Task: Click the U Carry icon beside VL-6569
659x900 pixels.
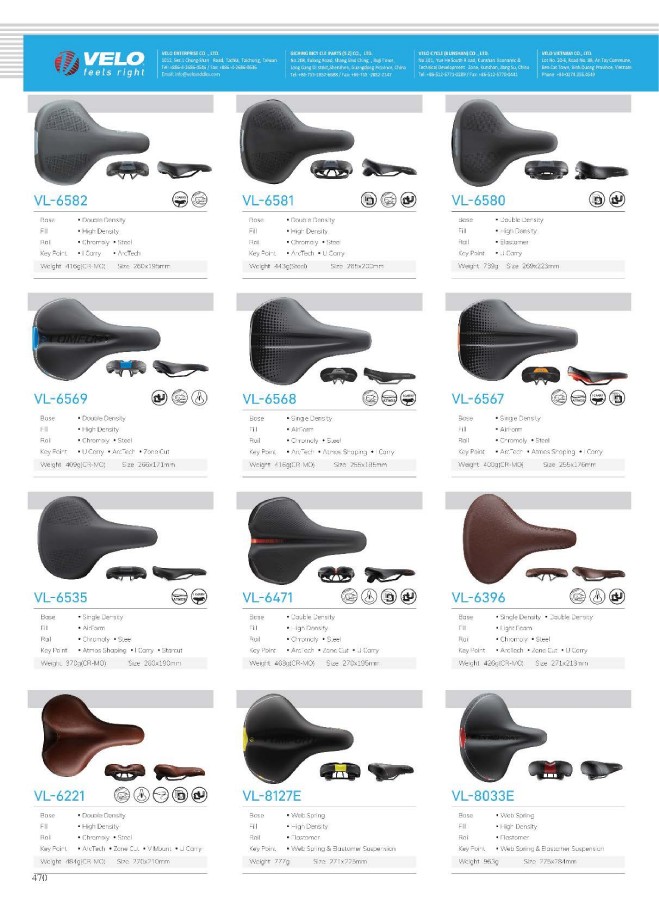Action: 159,398
